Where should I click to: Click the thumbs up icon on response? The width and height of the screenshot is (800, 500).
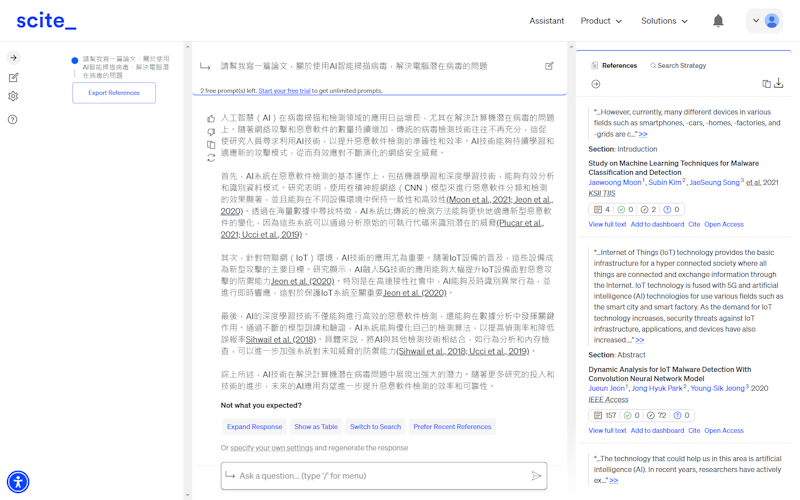click(211, 119)
